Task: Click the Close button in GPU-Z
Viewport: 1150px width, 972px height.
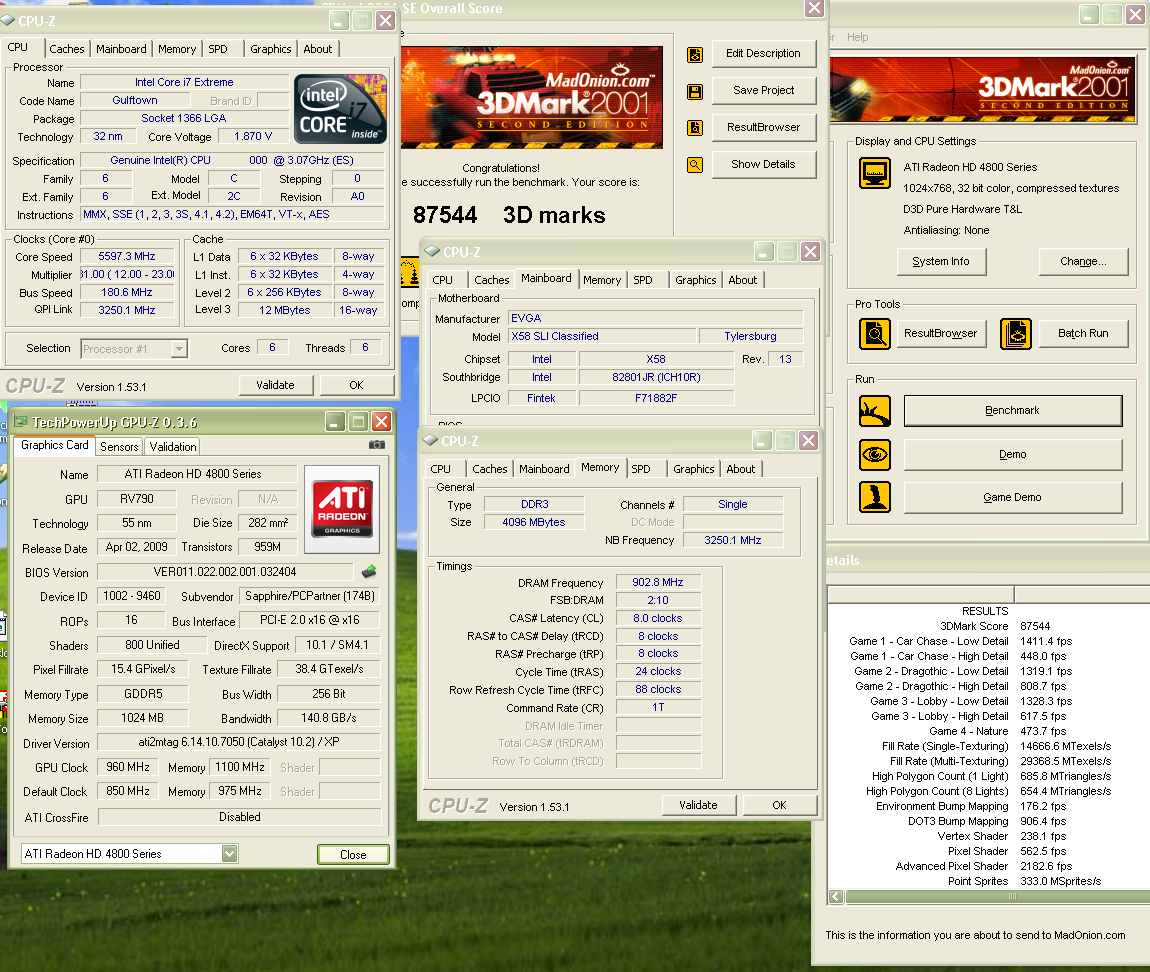Action: click(x=354, y=855)
